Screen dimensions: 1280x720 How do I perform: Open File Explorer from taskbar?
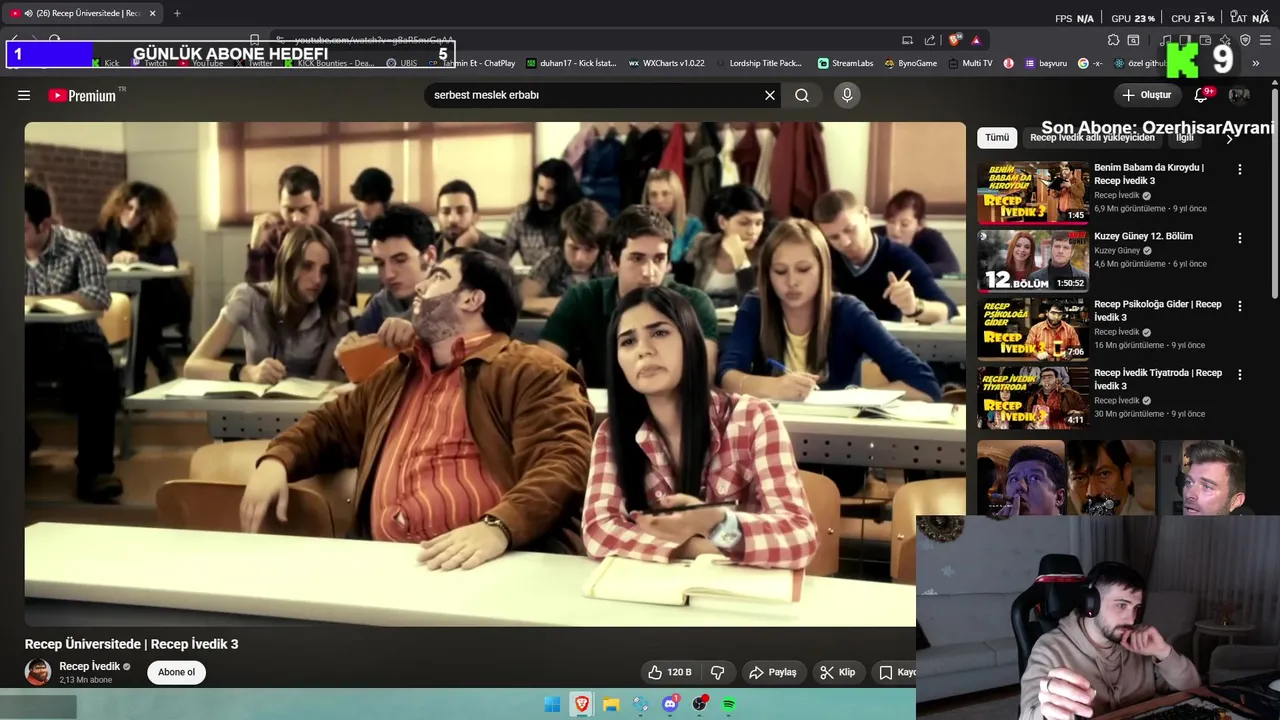(611, 705)
